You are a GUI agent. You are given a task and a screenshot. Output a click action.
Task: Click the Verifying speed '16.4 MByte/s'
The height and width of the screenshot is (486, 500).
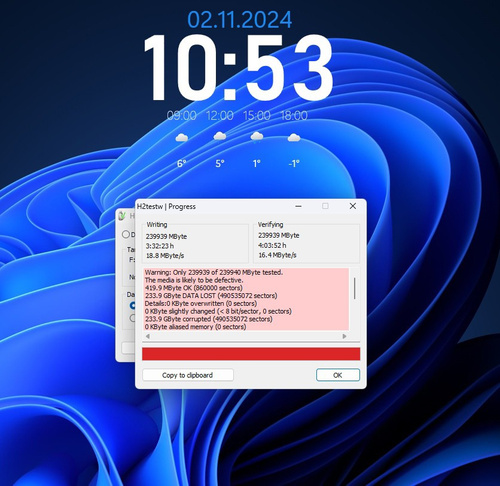coord(277,255)
